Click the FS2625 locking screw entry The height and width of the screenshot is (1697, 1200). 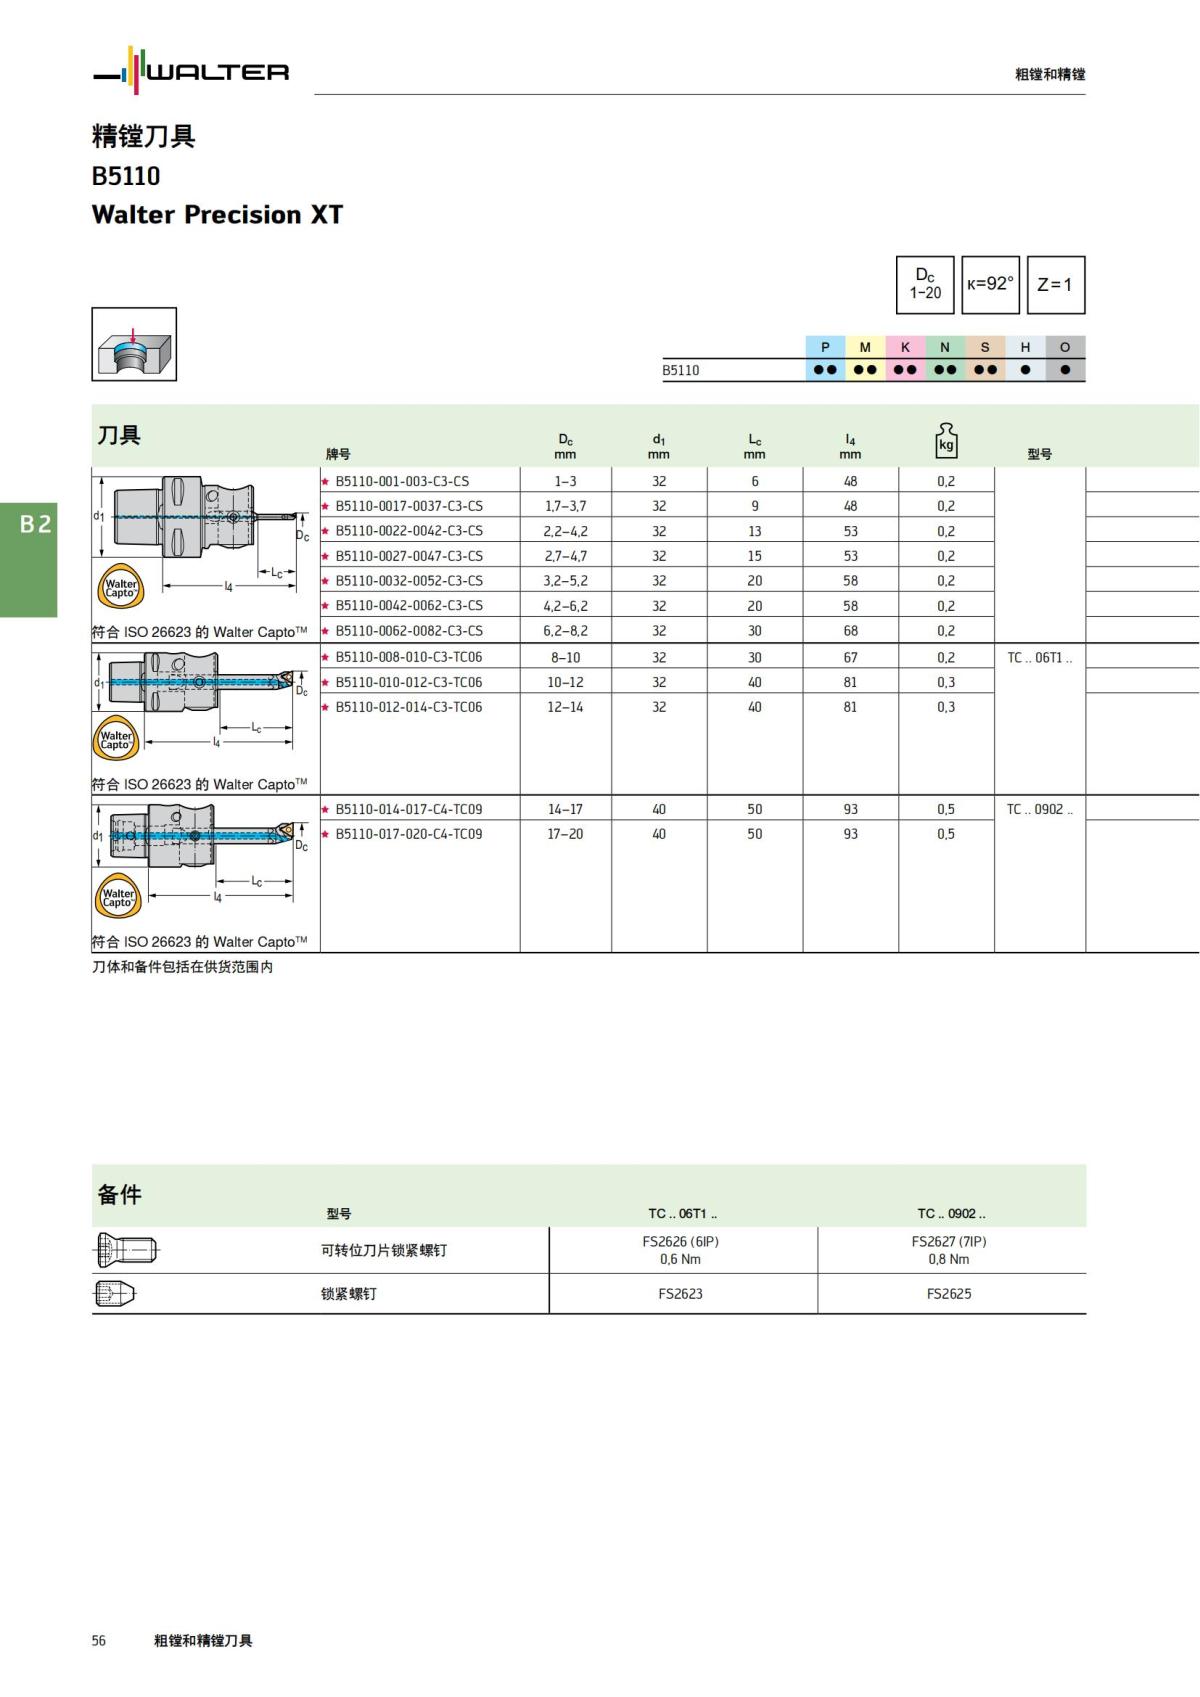[x=949, y=1293]
